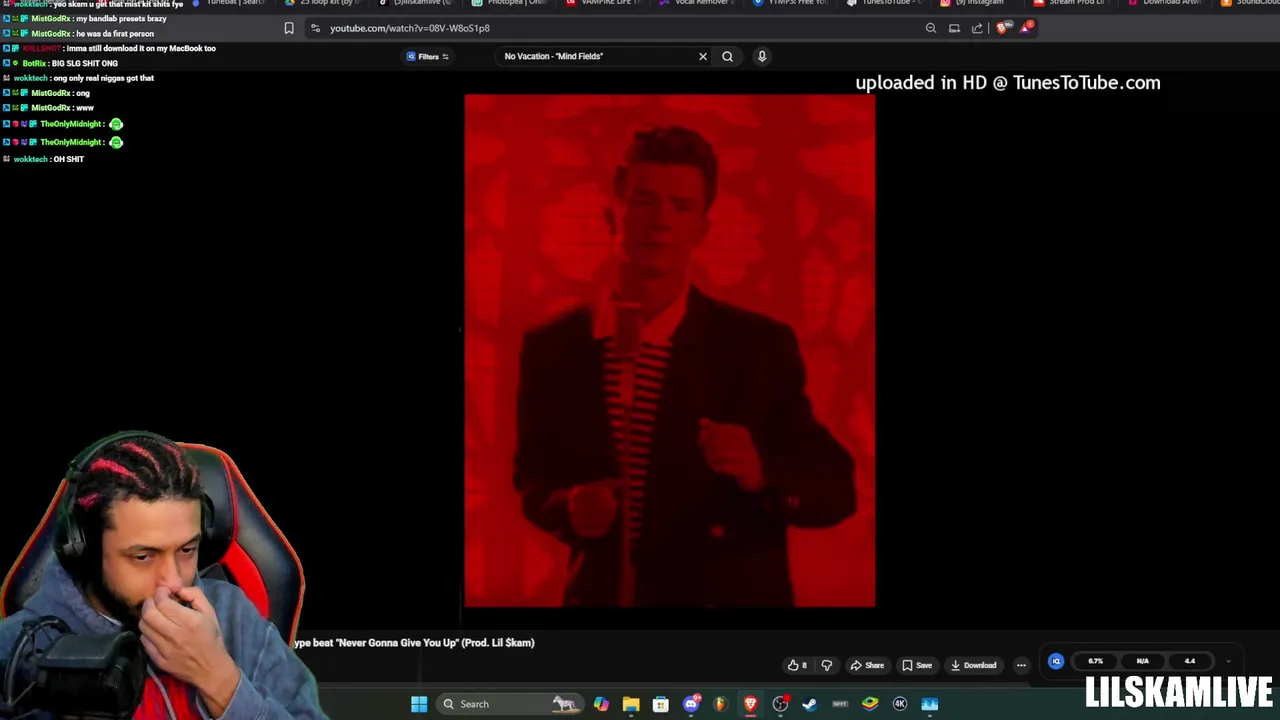Viewport: 1280px width, 720px height.
Task: Click the youtube.com address bar URL
Action: click(410, 28)
